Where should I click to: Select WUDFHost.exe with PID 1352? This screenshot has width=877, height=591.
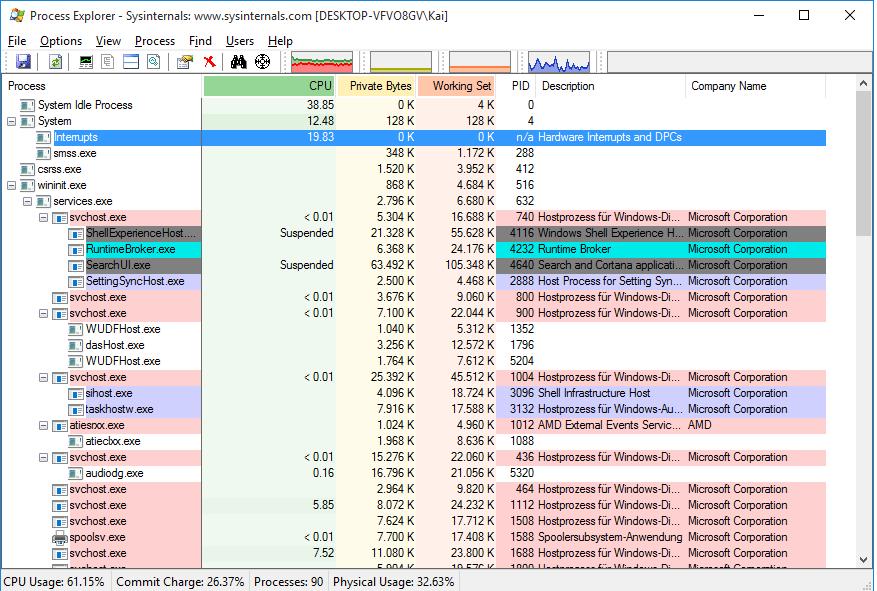coord(414,329)
